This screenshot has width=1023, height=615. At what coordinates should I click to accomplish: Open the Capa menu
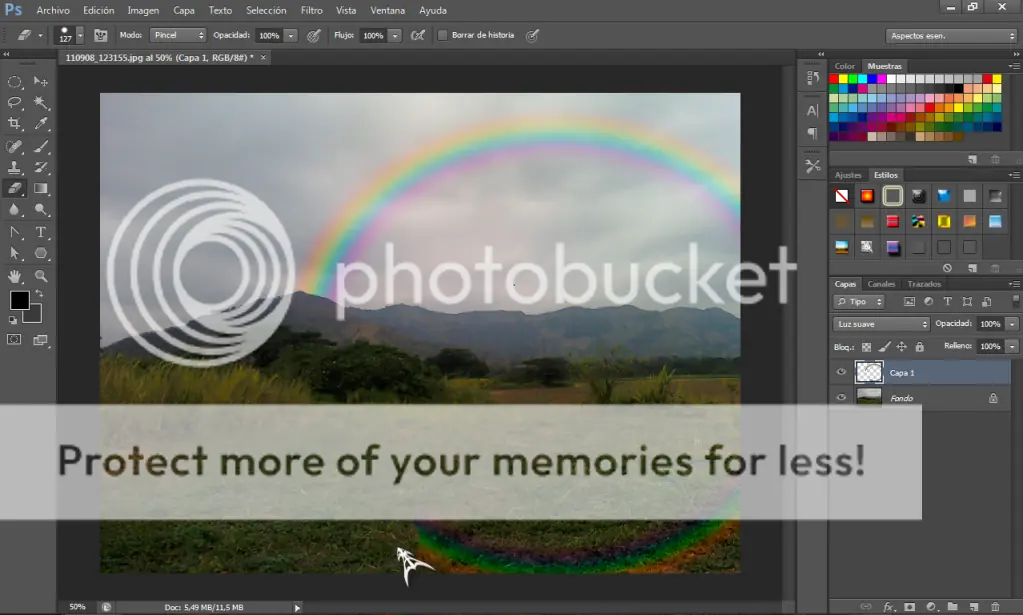183,10
